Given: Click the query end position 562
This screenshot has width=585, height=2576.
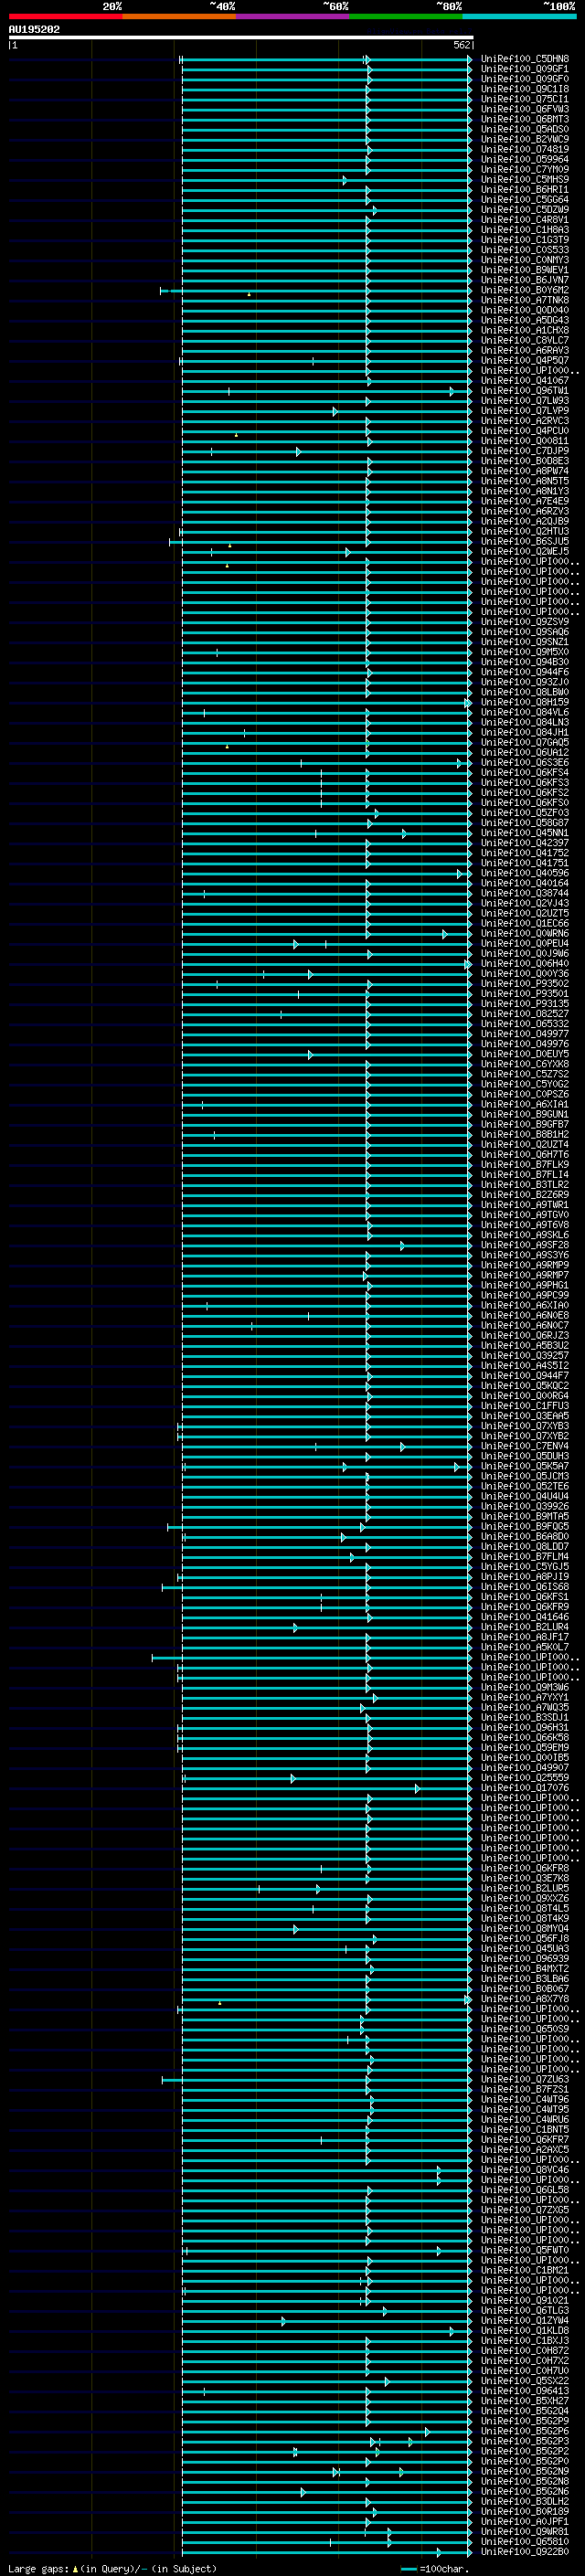Looking at the screenshot, I should pos(461,45).
